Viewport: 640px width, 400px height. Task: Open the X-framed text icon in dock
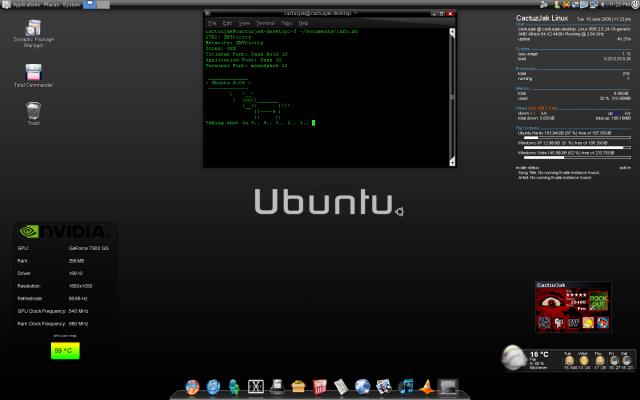click(x=256, y=386)
